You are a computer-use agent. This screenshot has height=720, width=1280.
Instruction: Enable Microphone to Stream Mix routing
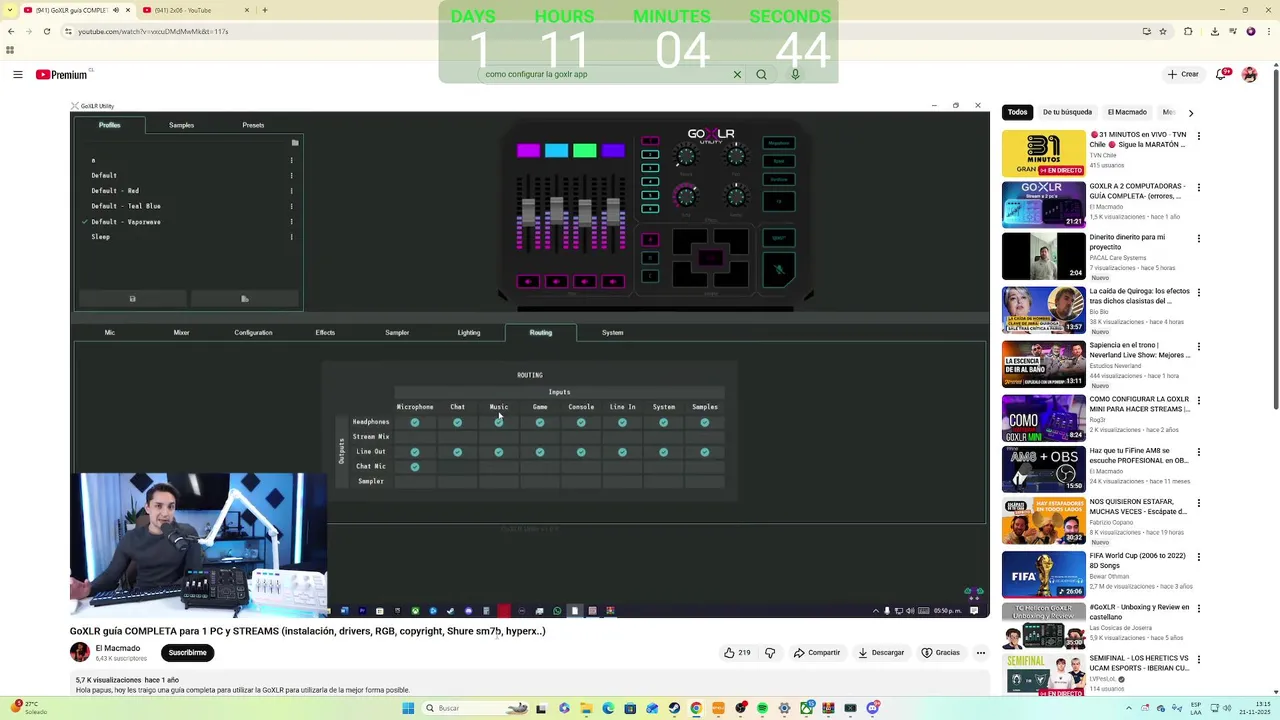pos(415,437)
